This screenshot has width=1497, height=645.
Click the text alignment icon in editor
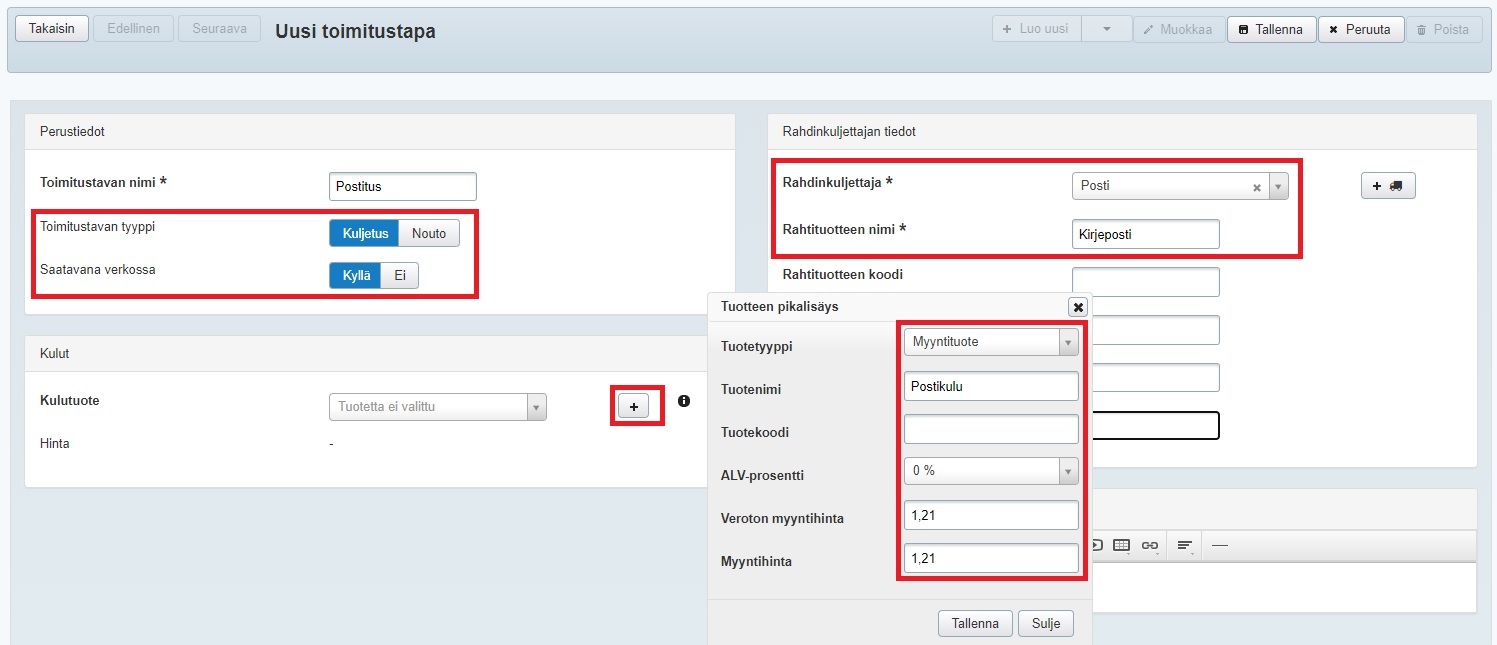pyautogui.click(x=1185, y=545)
